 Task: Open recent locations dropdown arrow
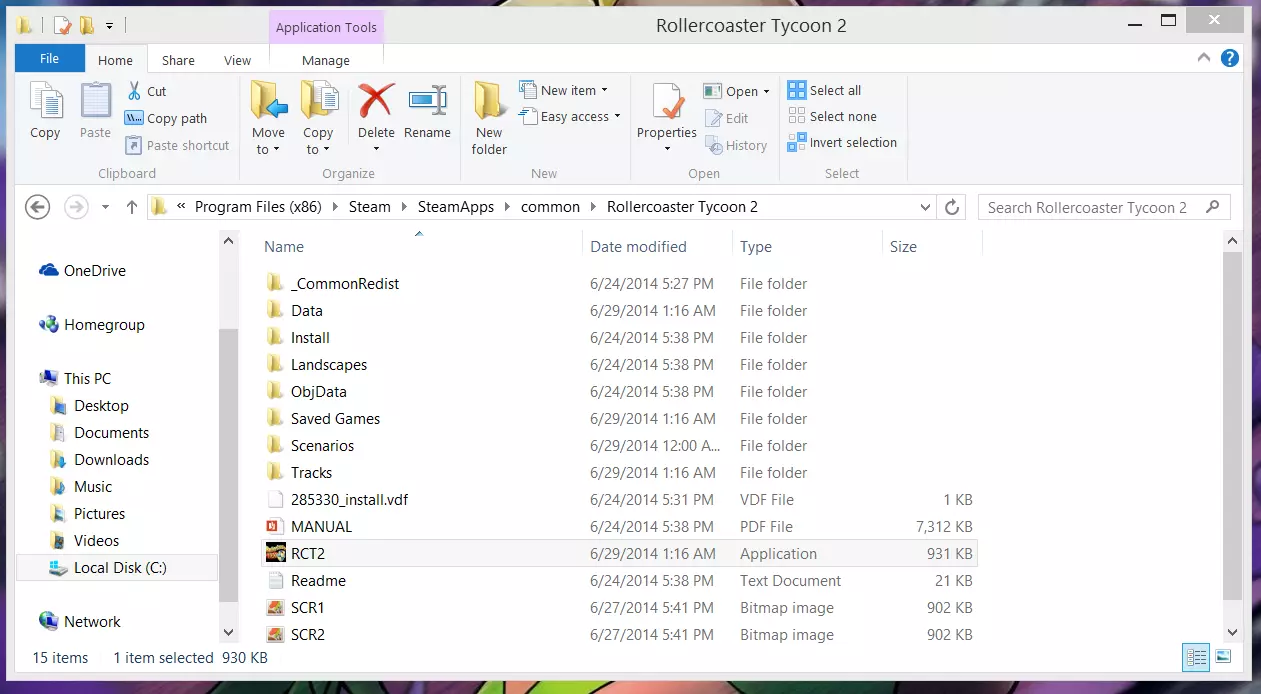tap(105, 207)
